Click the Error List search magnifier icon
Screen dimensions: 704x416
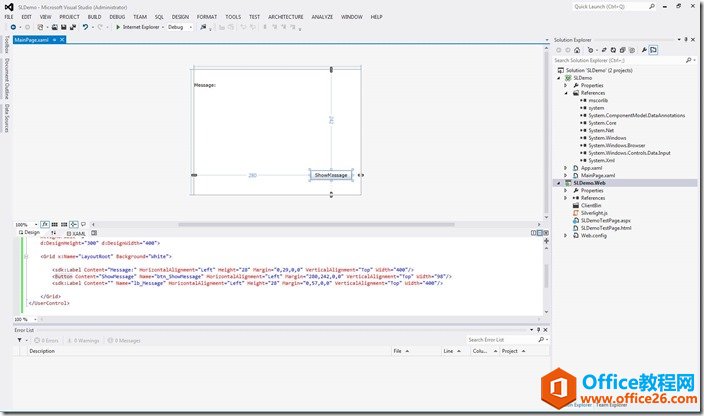pos(541,340)
